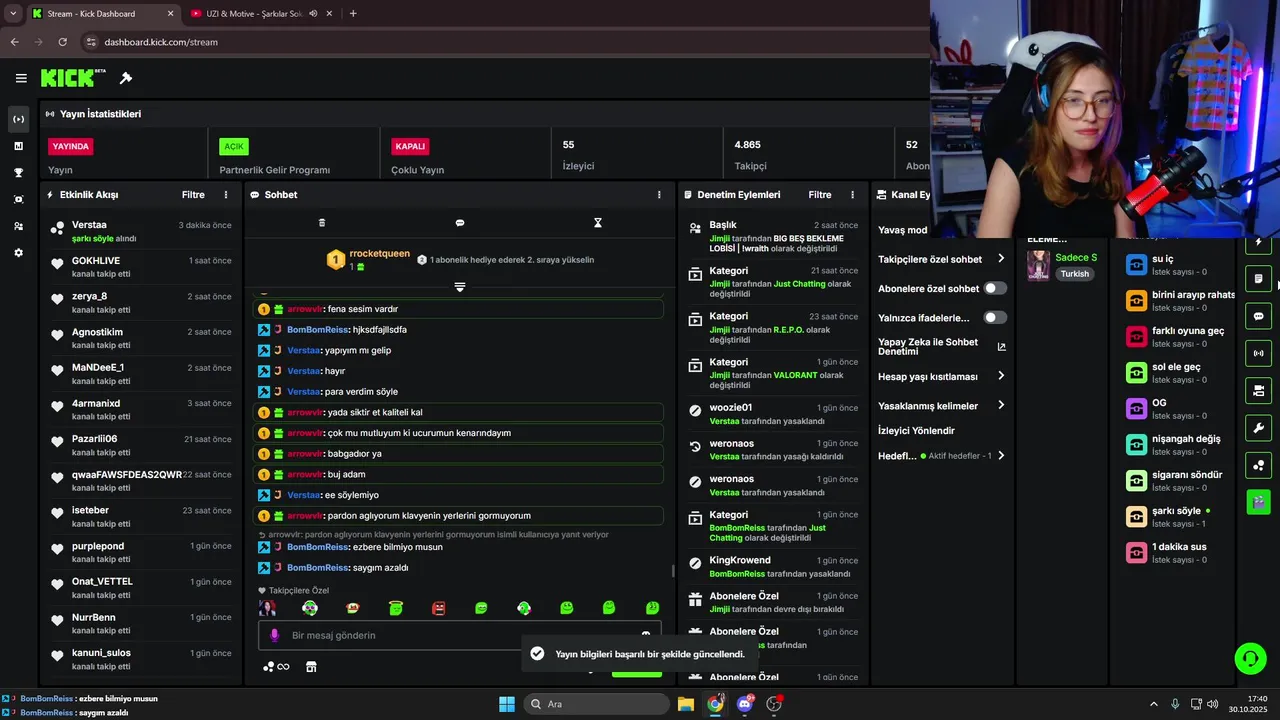Click the lightning bolt icon in right strip
The image size is (1280, 720).
[x=1259, y=242]
